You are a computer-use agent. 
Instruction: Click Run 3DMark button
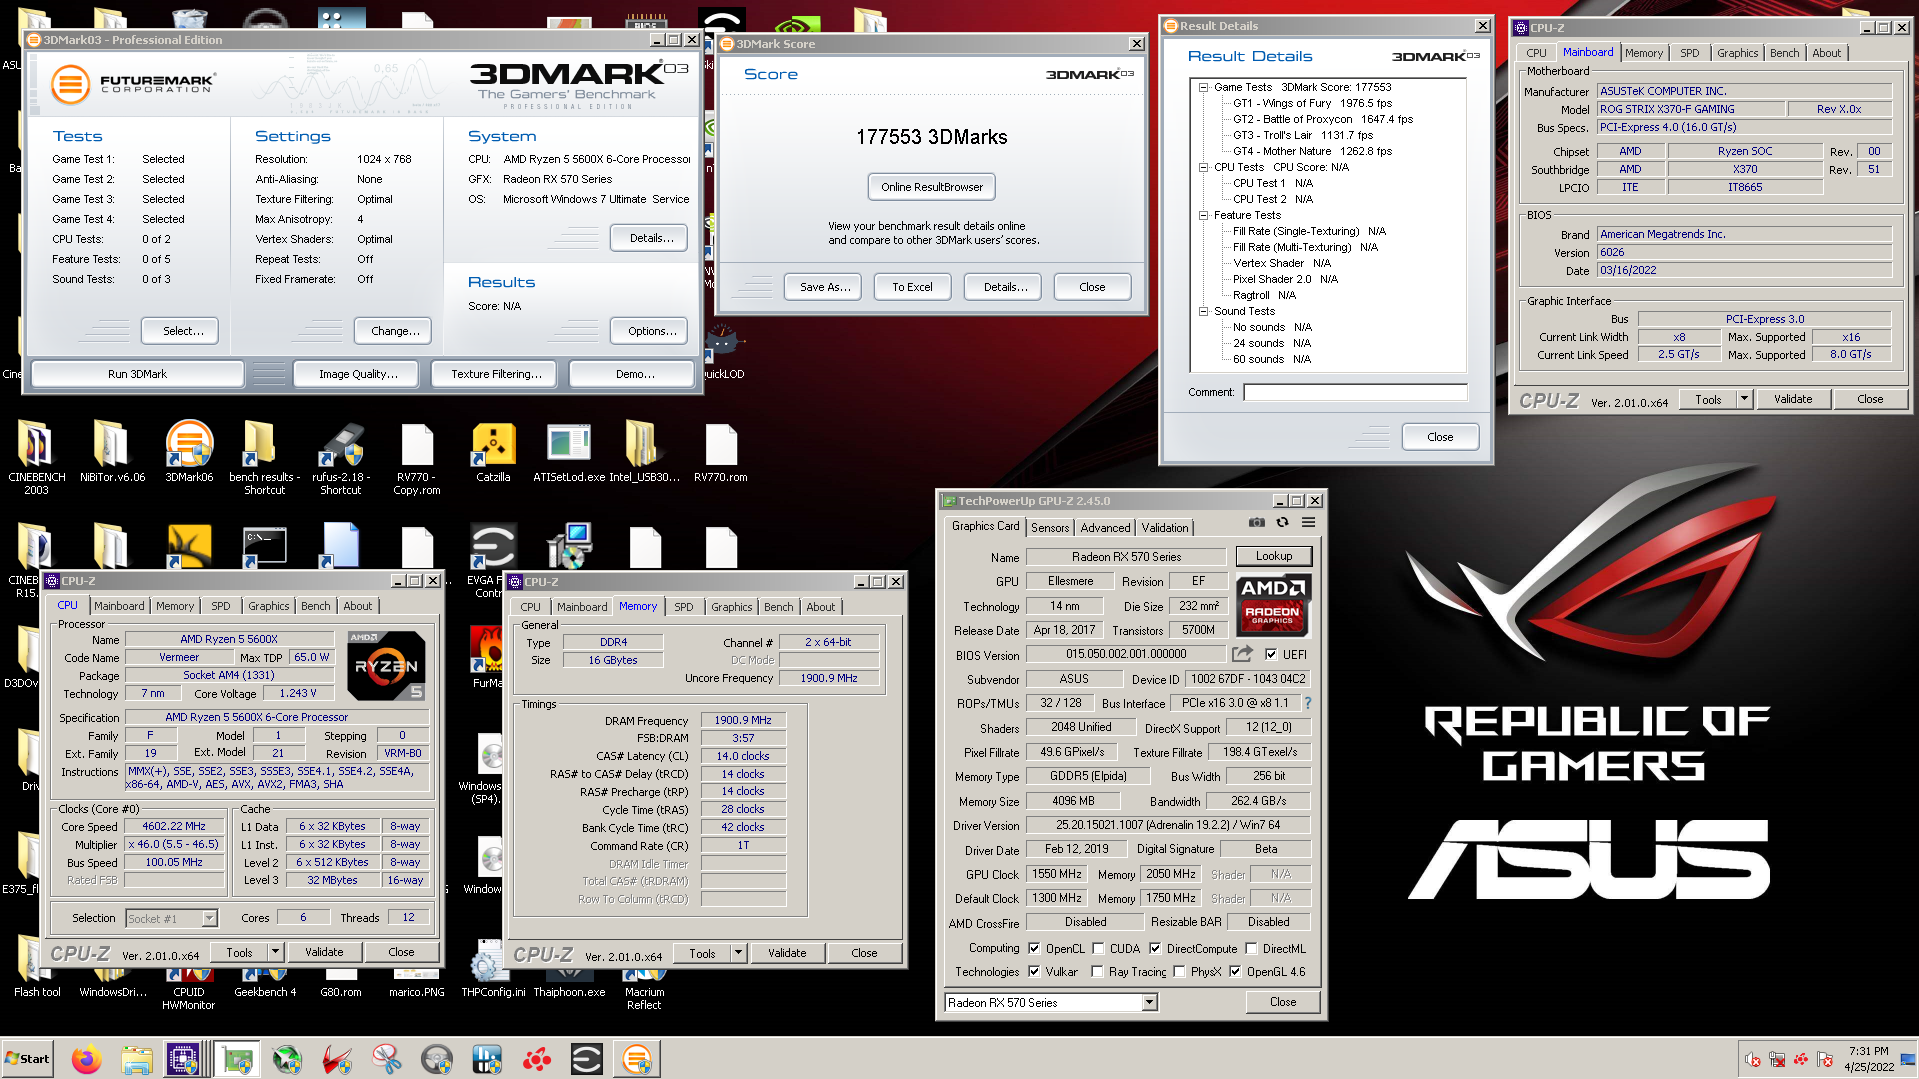pos(137,374)
